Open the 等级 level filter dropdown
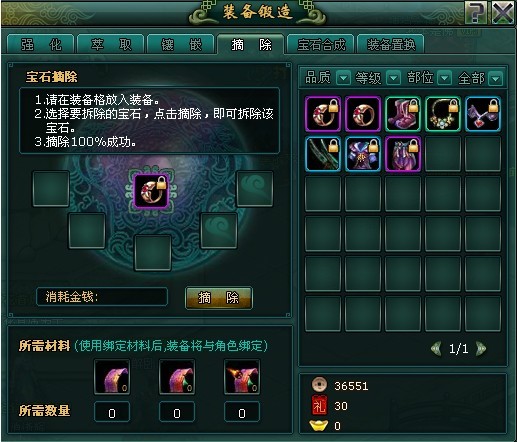The height and width of the screenshot is (442, 517). (393, 78)
